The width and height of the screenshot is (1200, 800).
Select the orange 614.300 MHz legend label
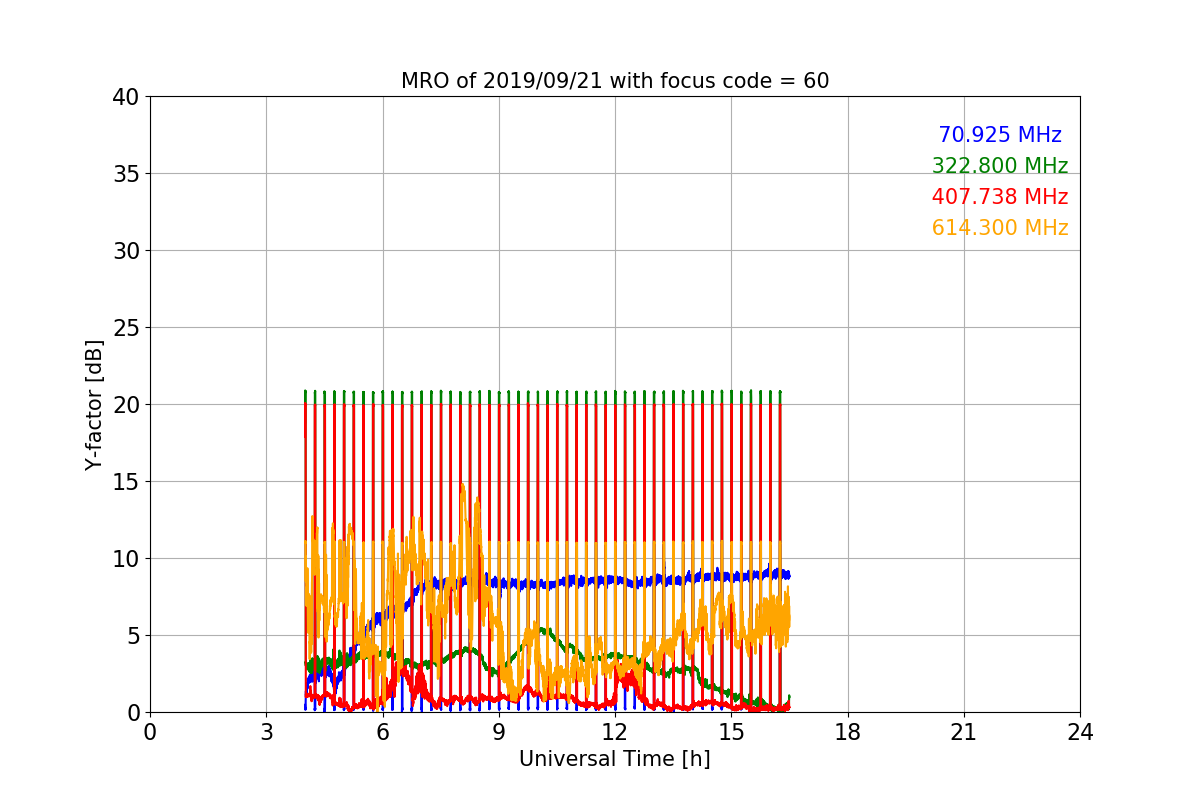1000,228
